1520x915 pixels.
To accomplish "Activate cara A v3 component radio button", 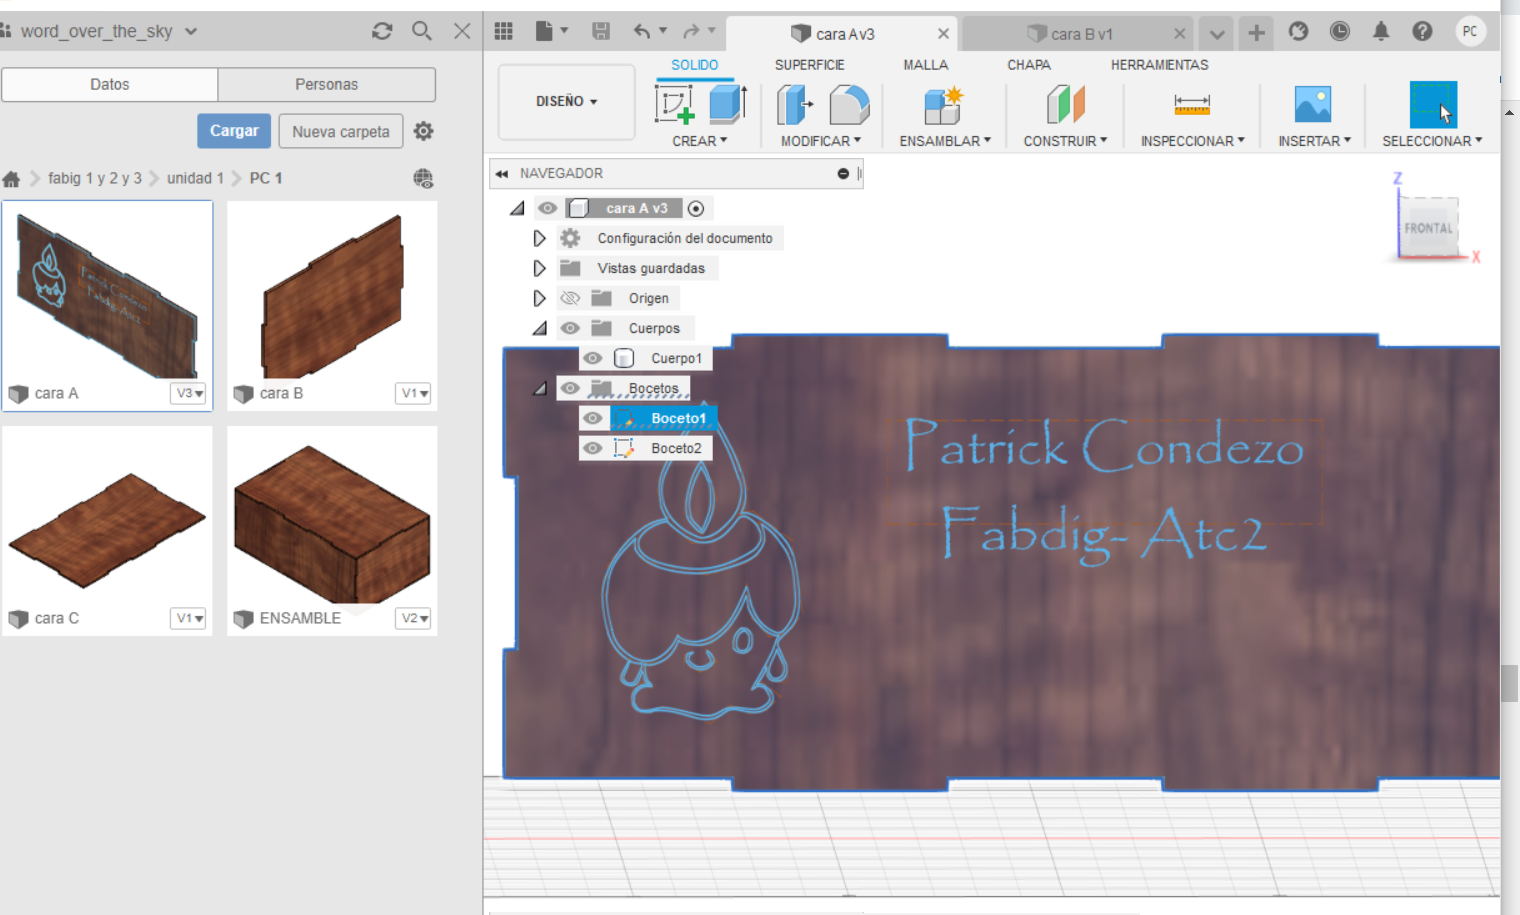I will (696, 208).
